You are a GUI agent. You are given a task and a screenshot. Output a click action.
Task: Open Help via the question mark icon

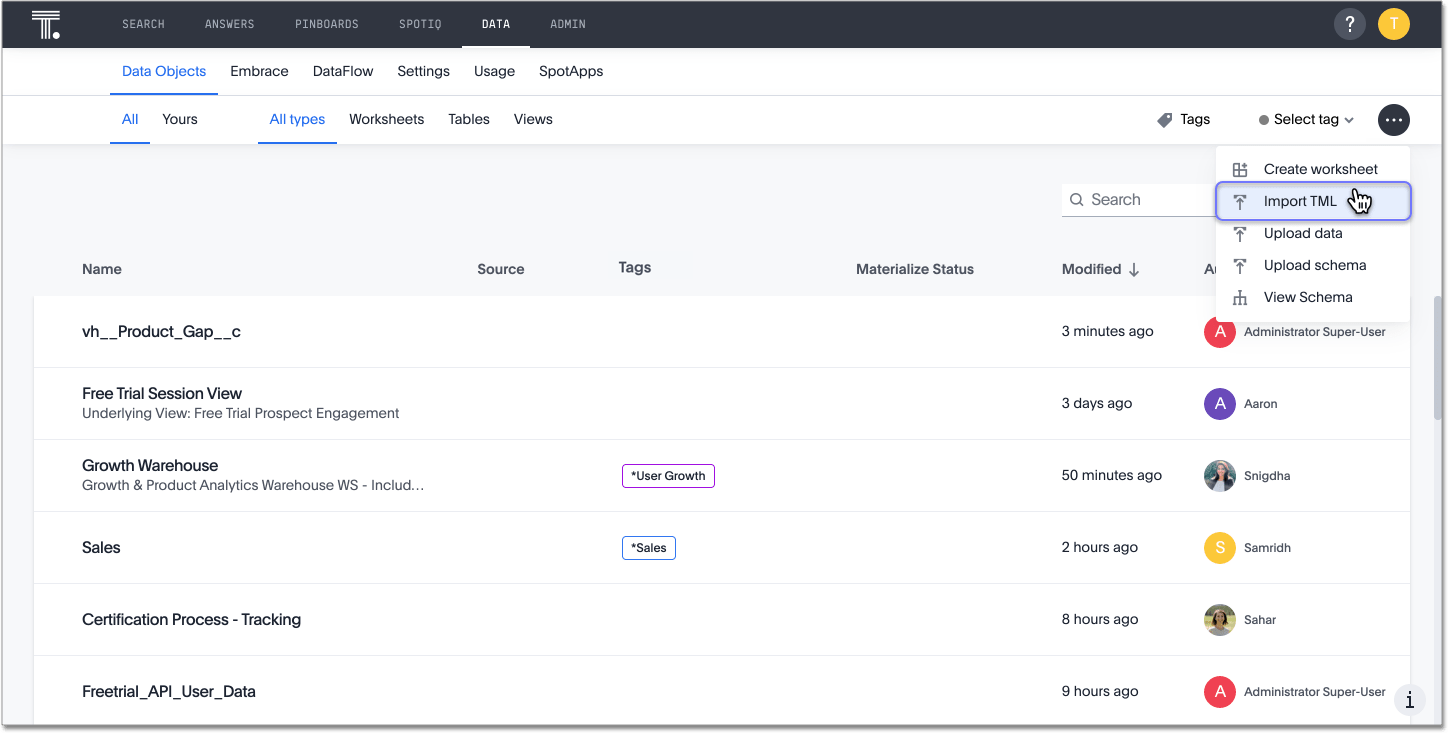(x=1350, y=23)
